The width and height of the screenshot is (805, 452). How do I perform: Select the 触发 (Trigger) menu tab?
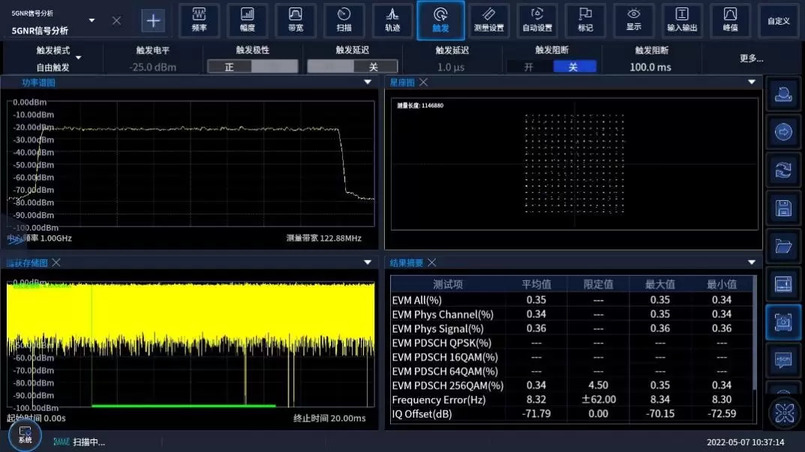tap(440, 20)
